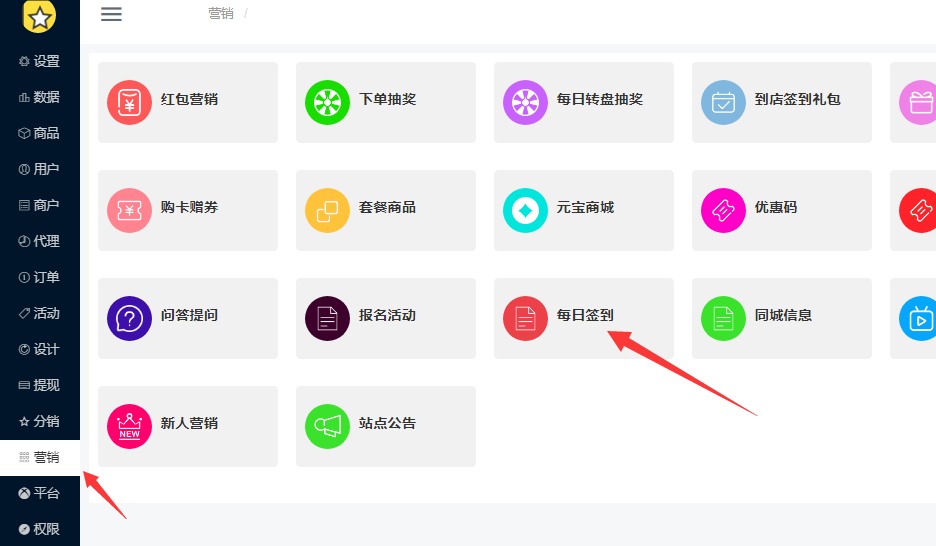
Task: Open the 红包营销 red envelope icon
Action: [x=130, y=103]
